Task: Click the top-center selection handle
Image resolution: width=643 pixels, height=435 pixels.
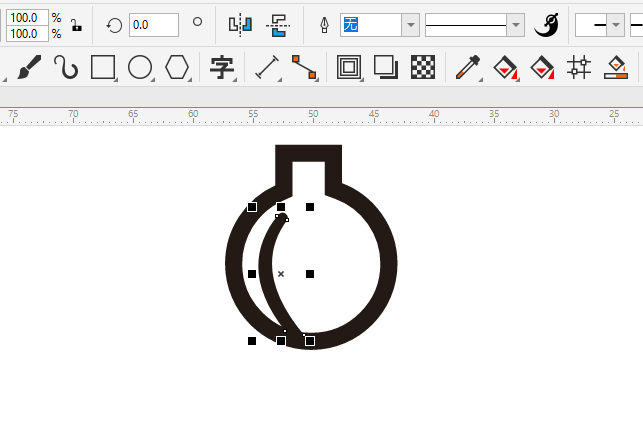Action: 281,207
